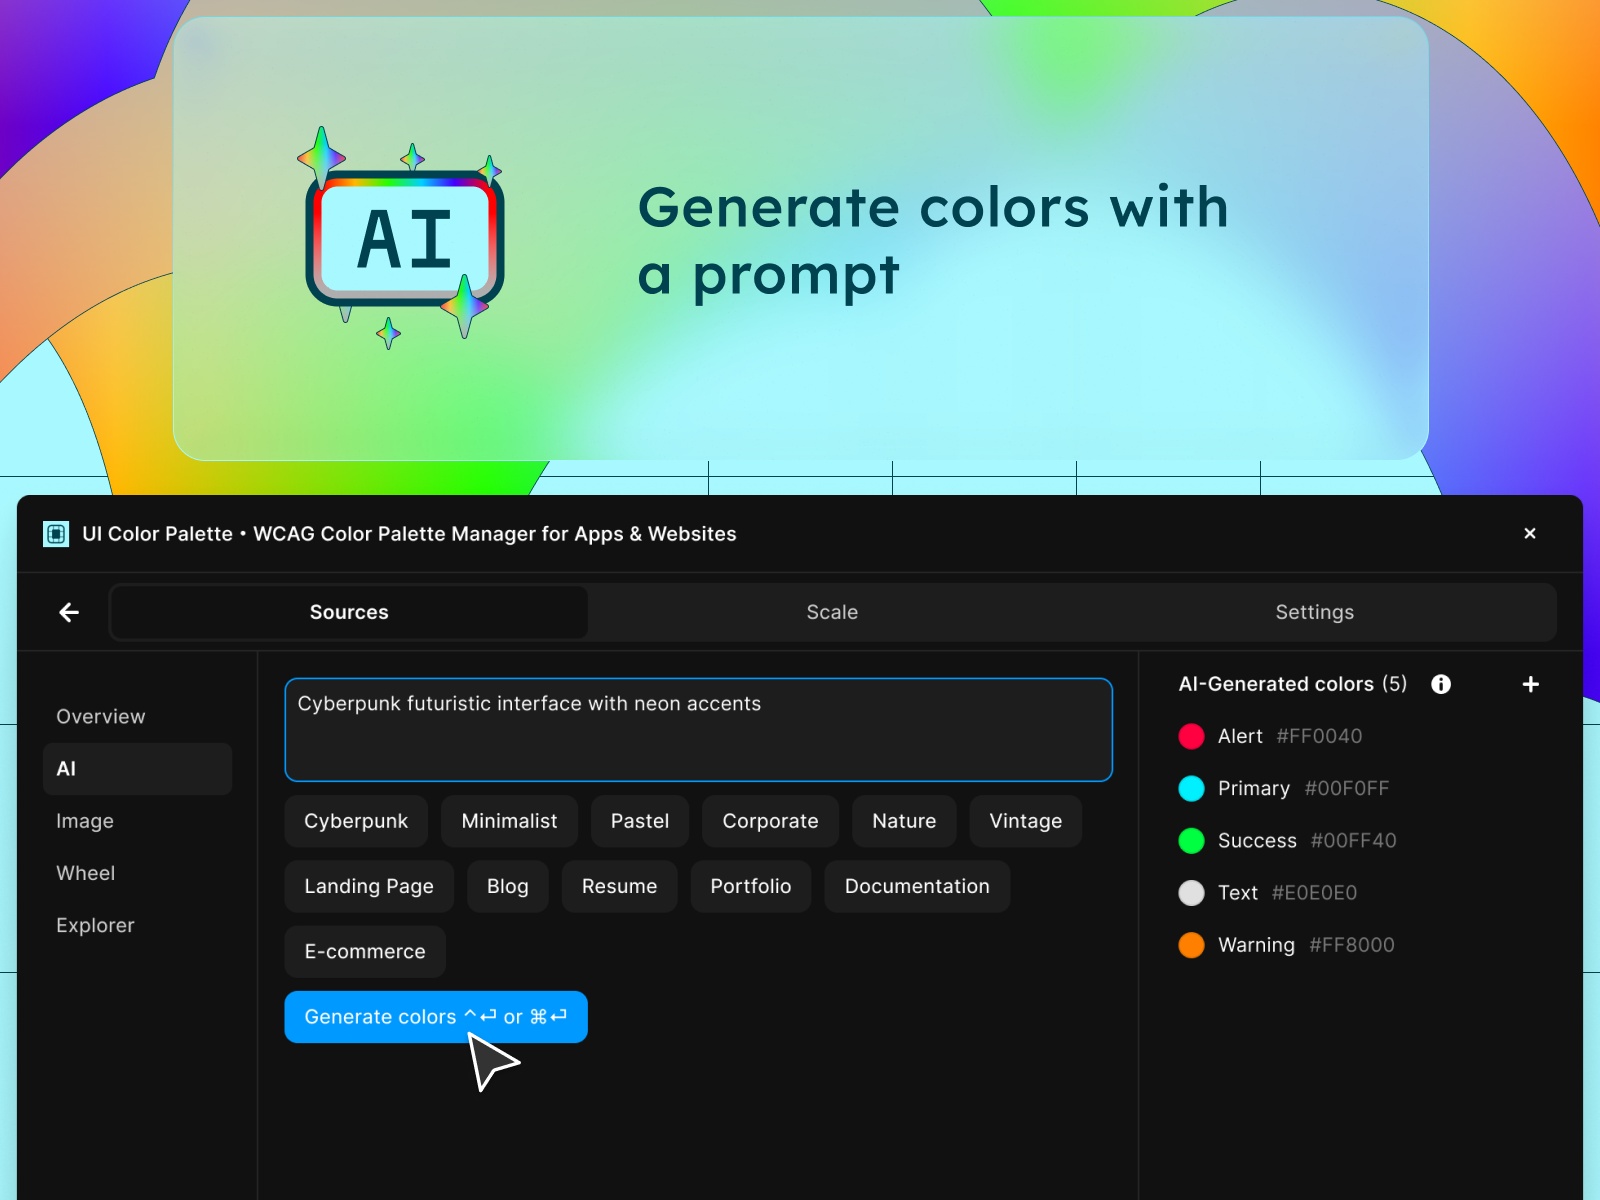Open info about AI-Generated colors

(x=1442, y=684)
